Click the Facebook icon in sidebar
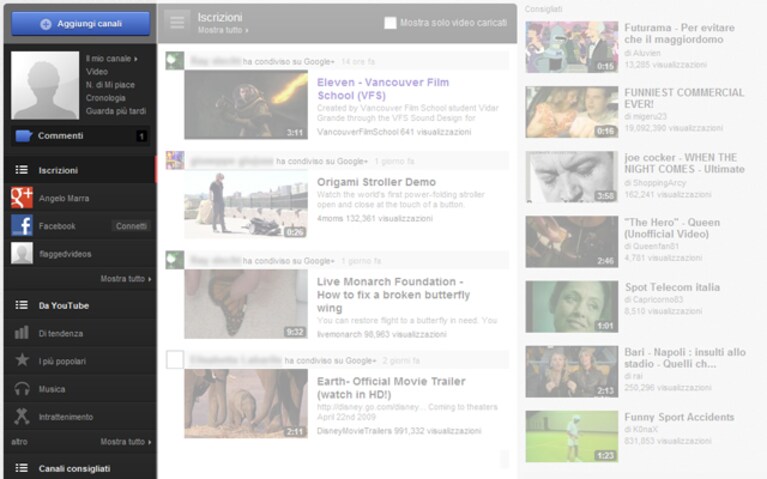The image size is (767, 479). tap(22, 226)
